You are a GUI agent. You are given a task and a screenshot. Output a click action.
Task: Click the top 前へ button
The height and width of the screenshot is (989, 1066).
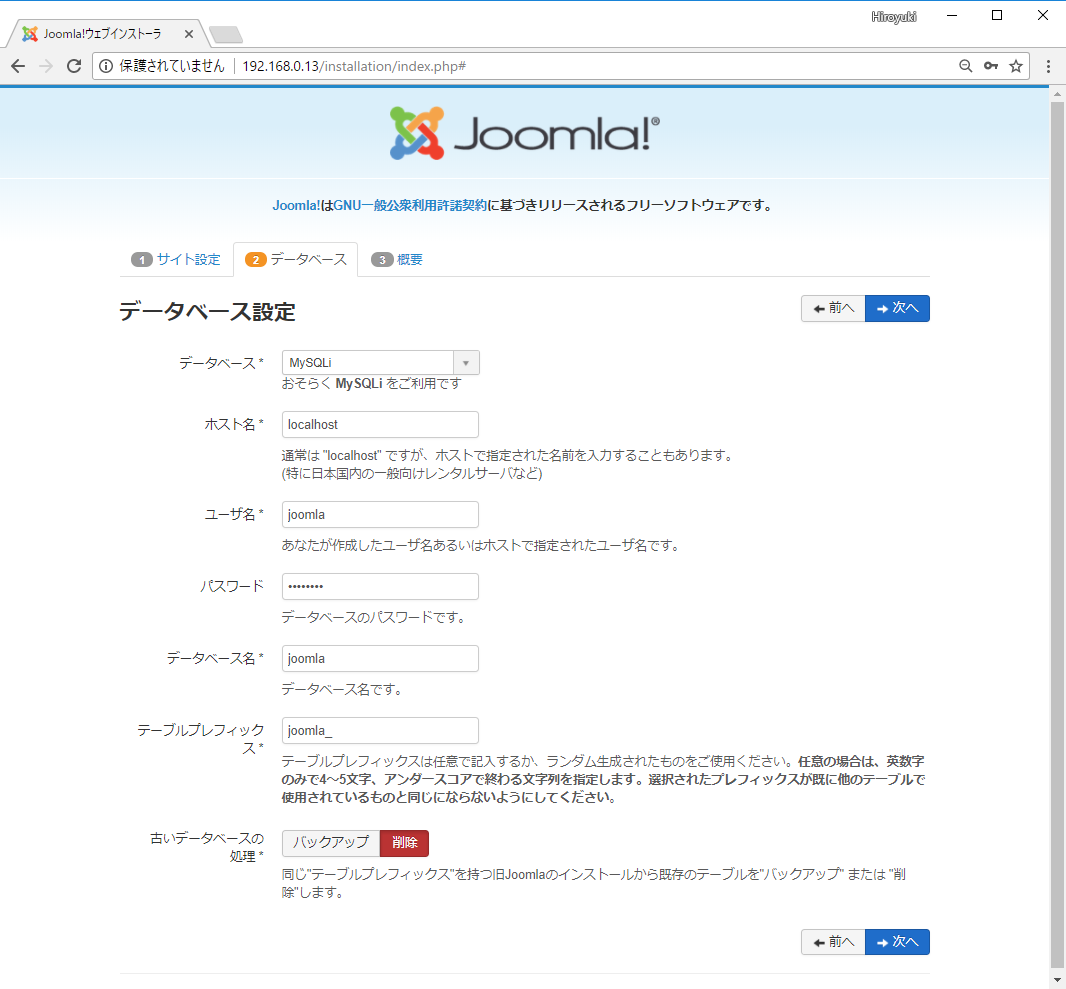click(833, 309)
